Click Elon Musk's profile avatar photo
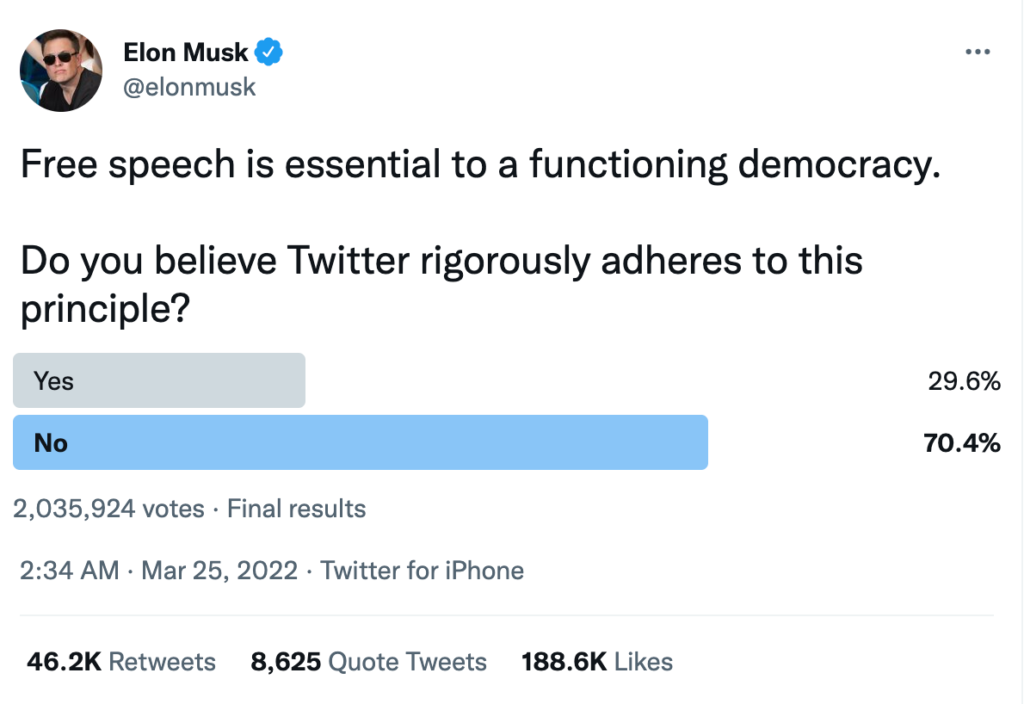The width and height of the screenshot is (1024, 704). point(61,70)
